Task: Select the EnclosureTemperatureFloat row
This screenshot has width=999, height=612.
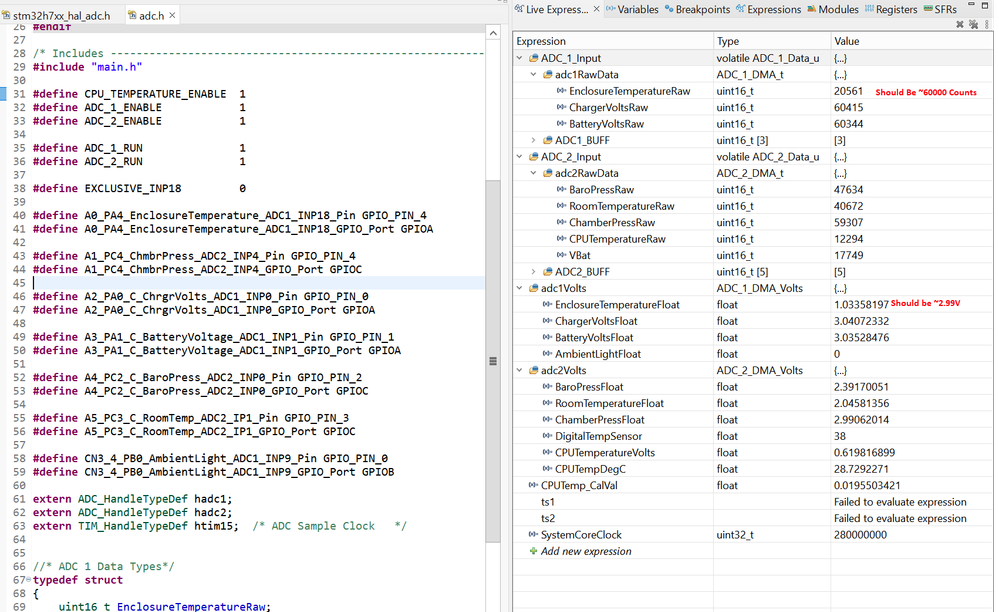Action: pos(752,305)
